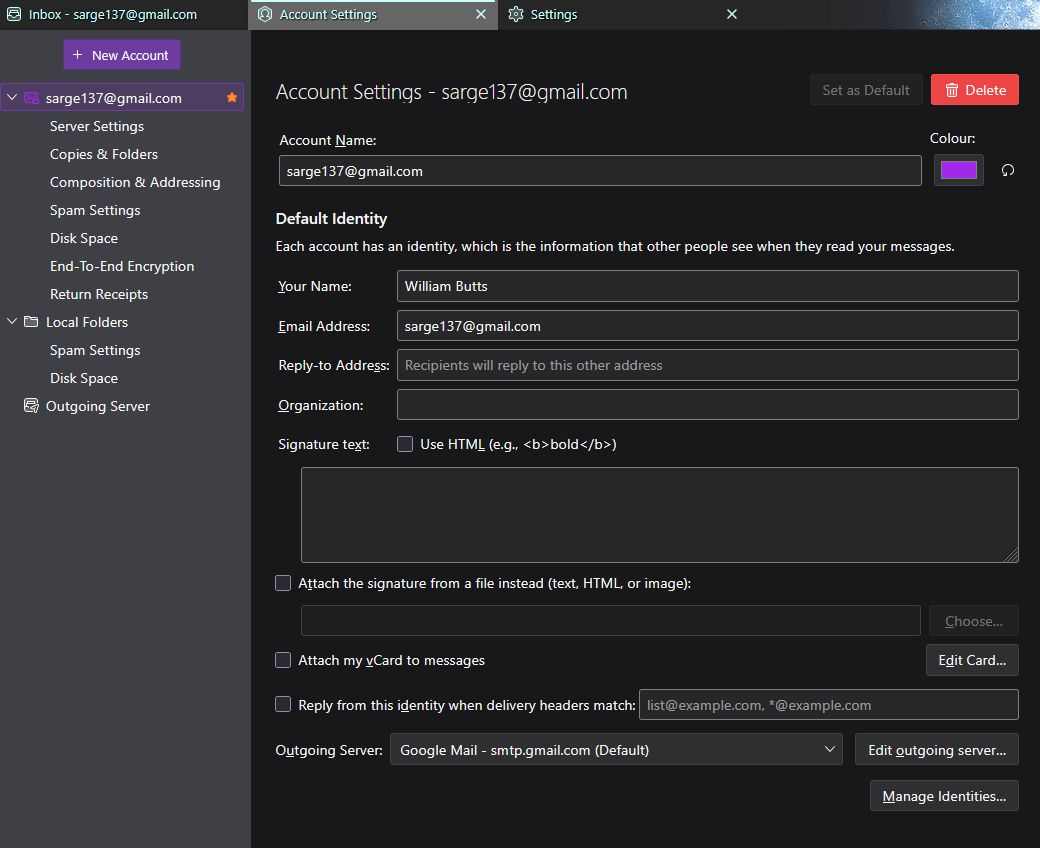The image size is (1040, 848).
Task: Tick Attach my vCard to messages
Action: tap(283, 660)
